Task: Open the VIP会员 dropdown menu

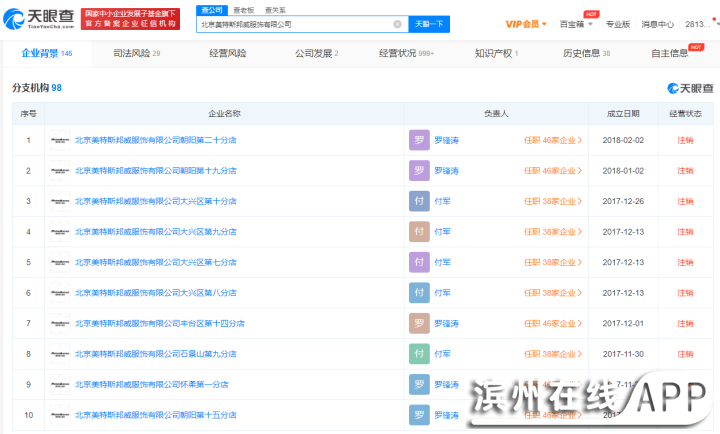Action: (526, 24)
